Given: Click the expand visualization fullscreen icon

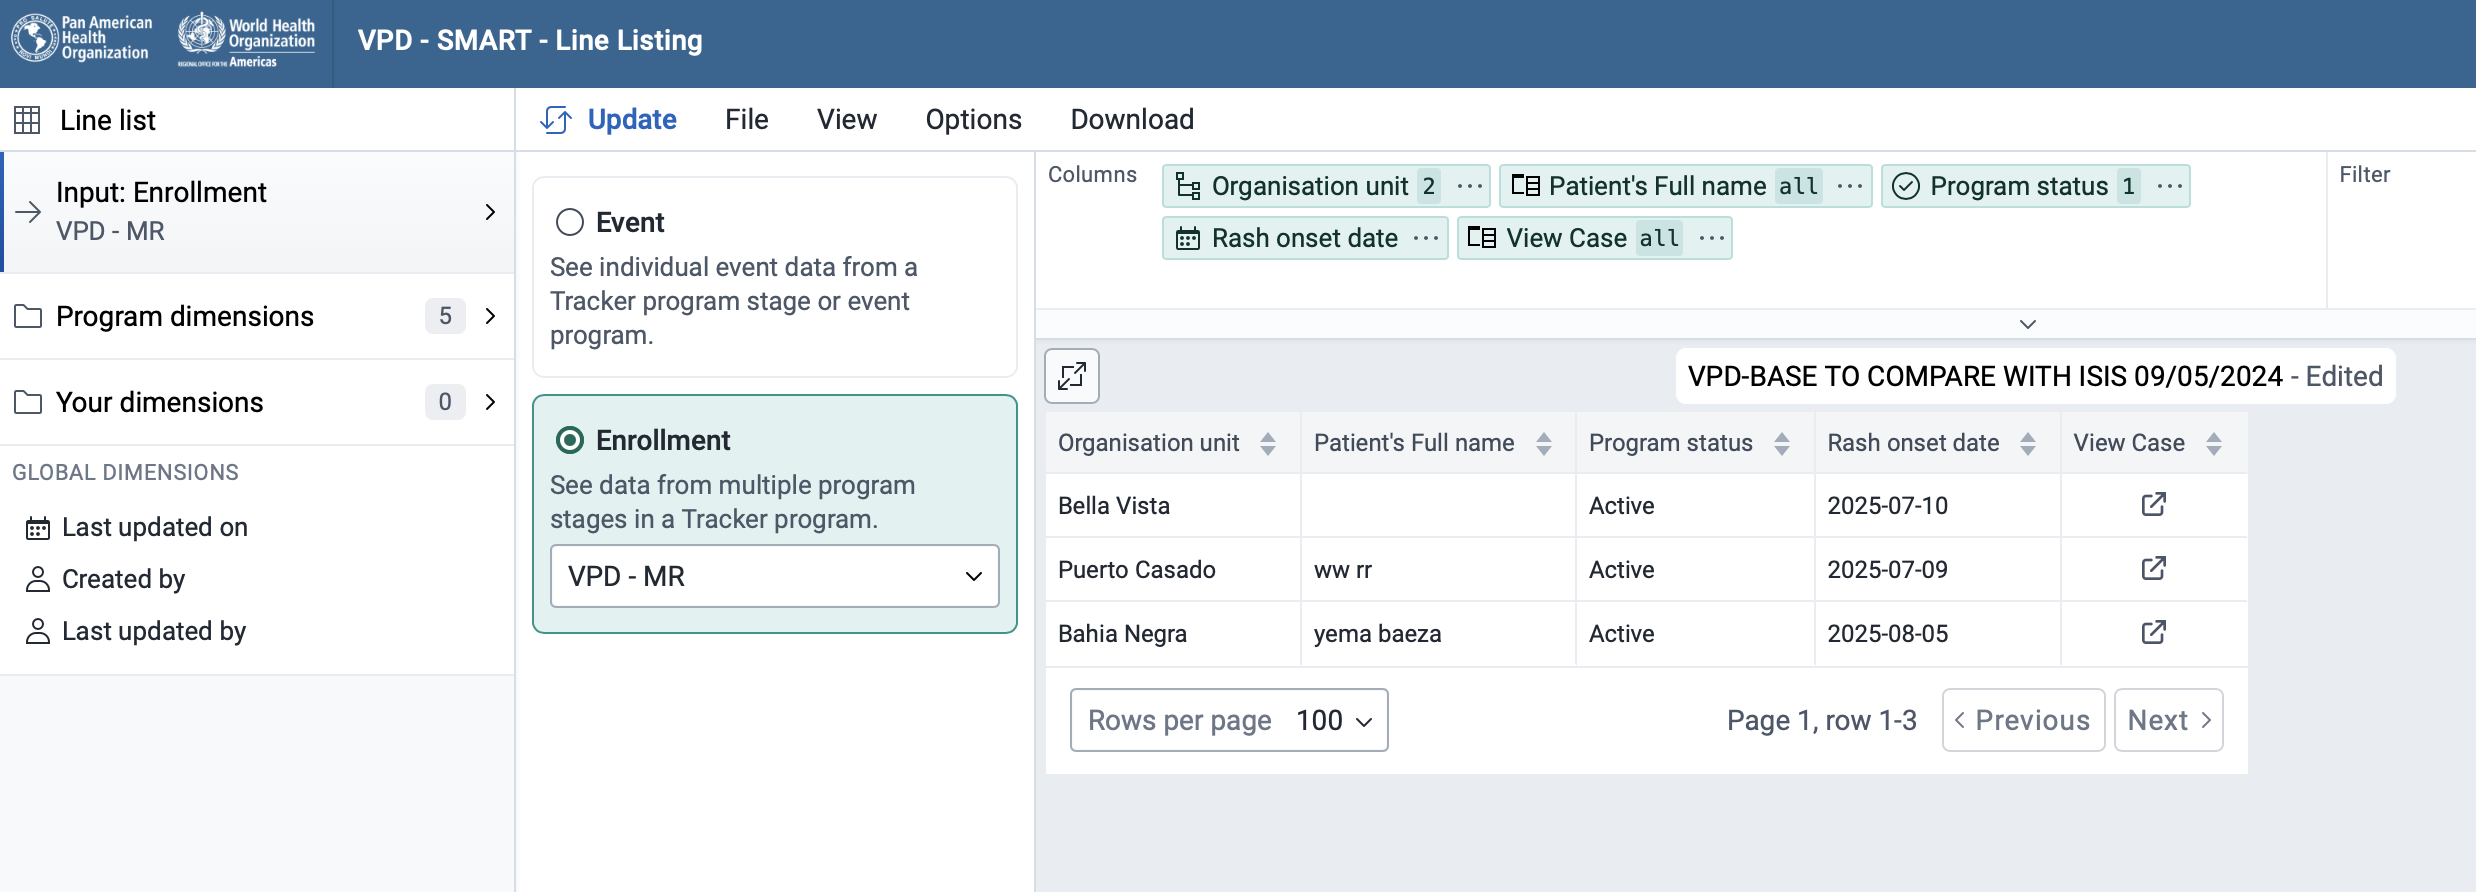Looking at the screenshot, I should point(1072,376).
